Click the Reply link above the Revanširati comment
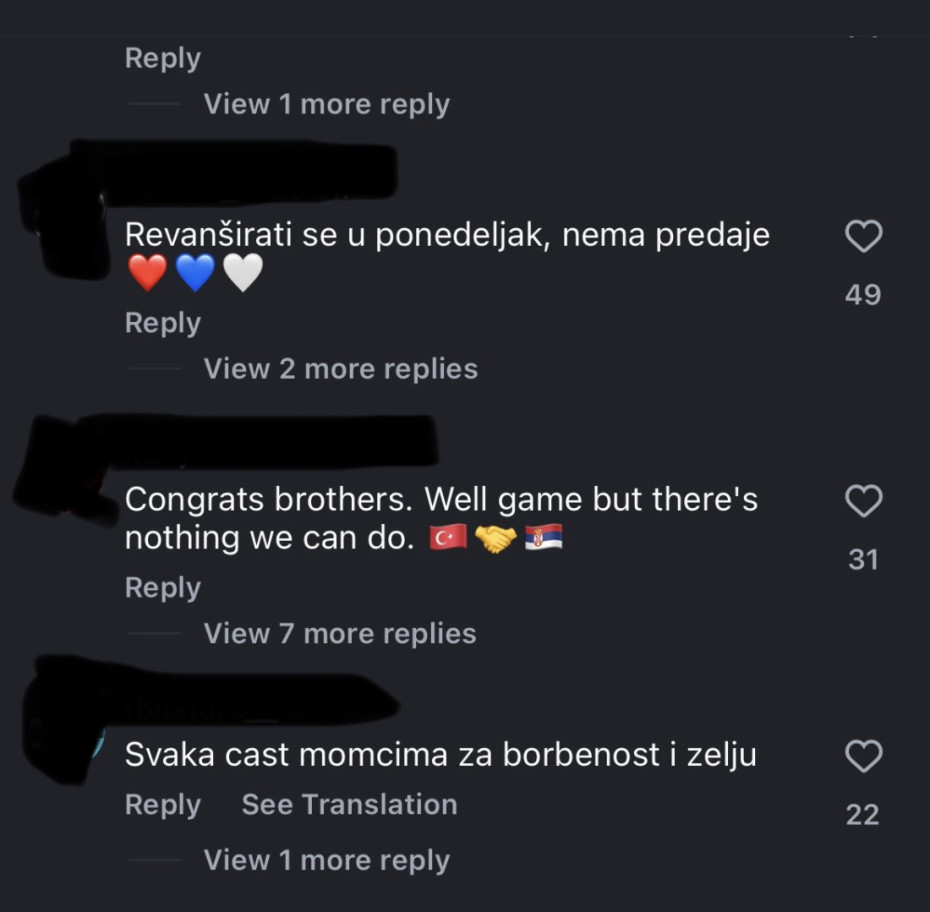 [162, 58]
